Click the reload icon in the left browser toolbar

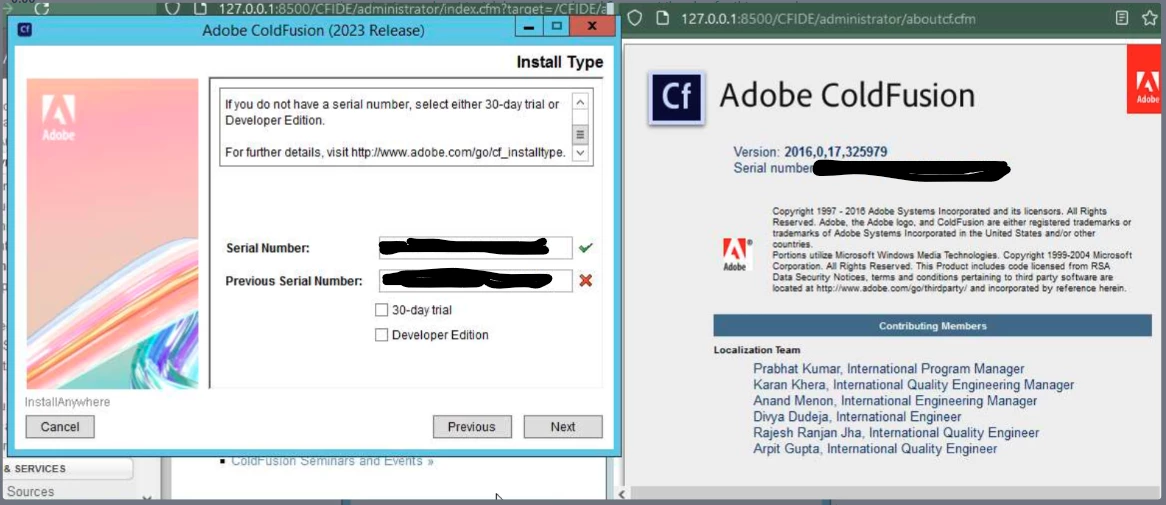[42, 8]
